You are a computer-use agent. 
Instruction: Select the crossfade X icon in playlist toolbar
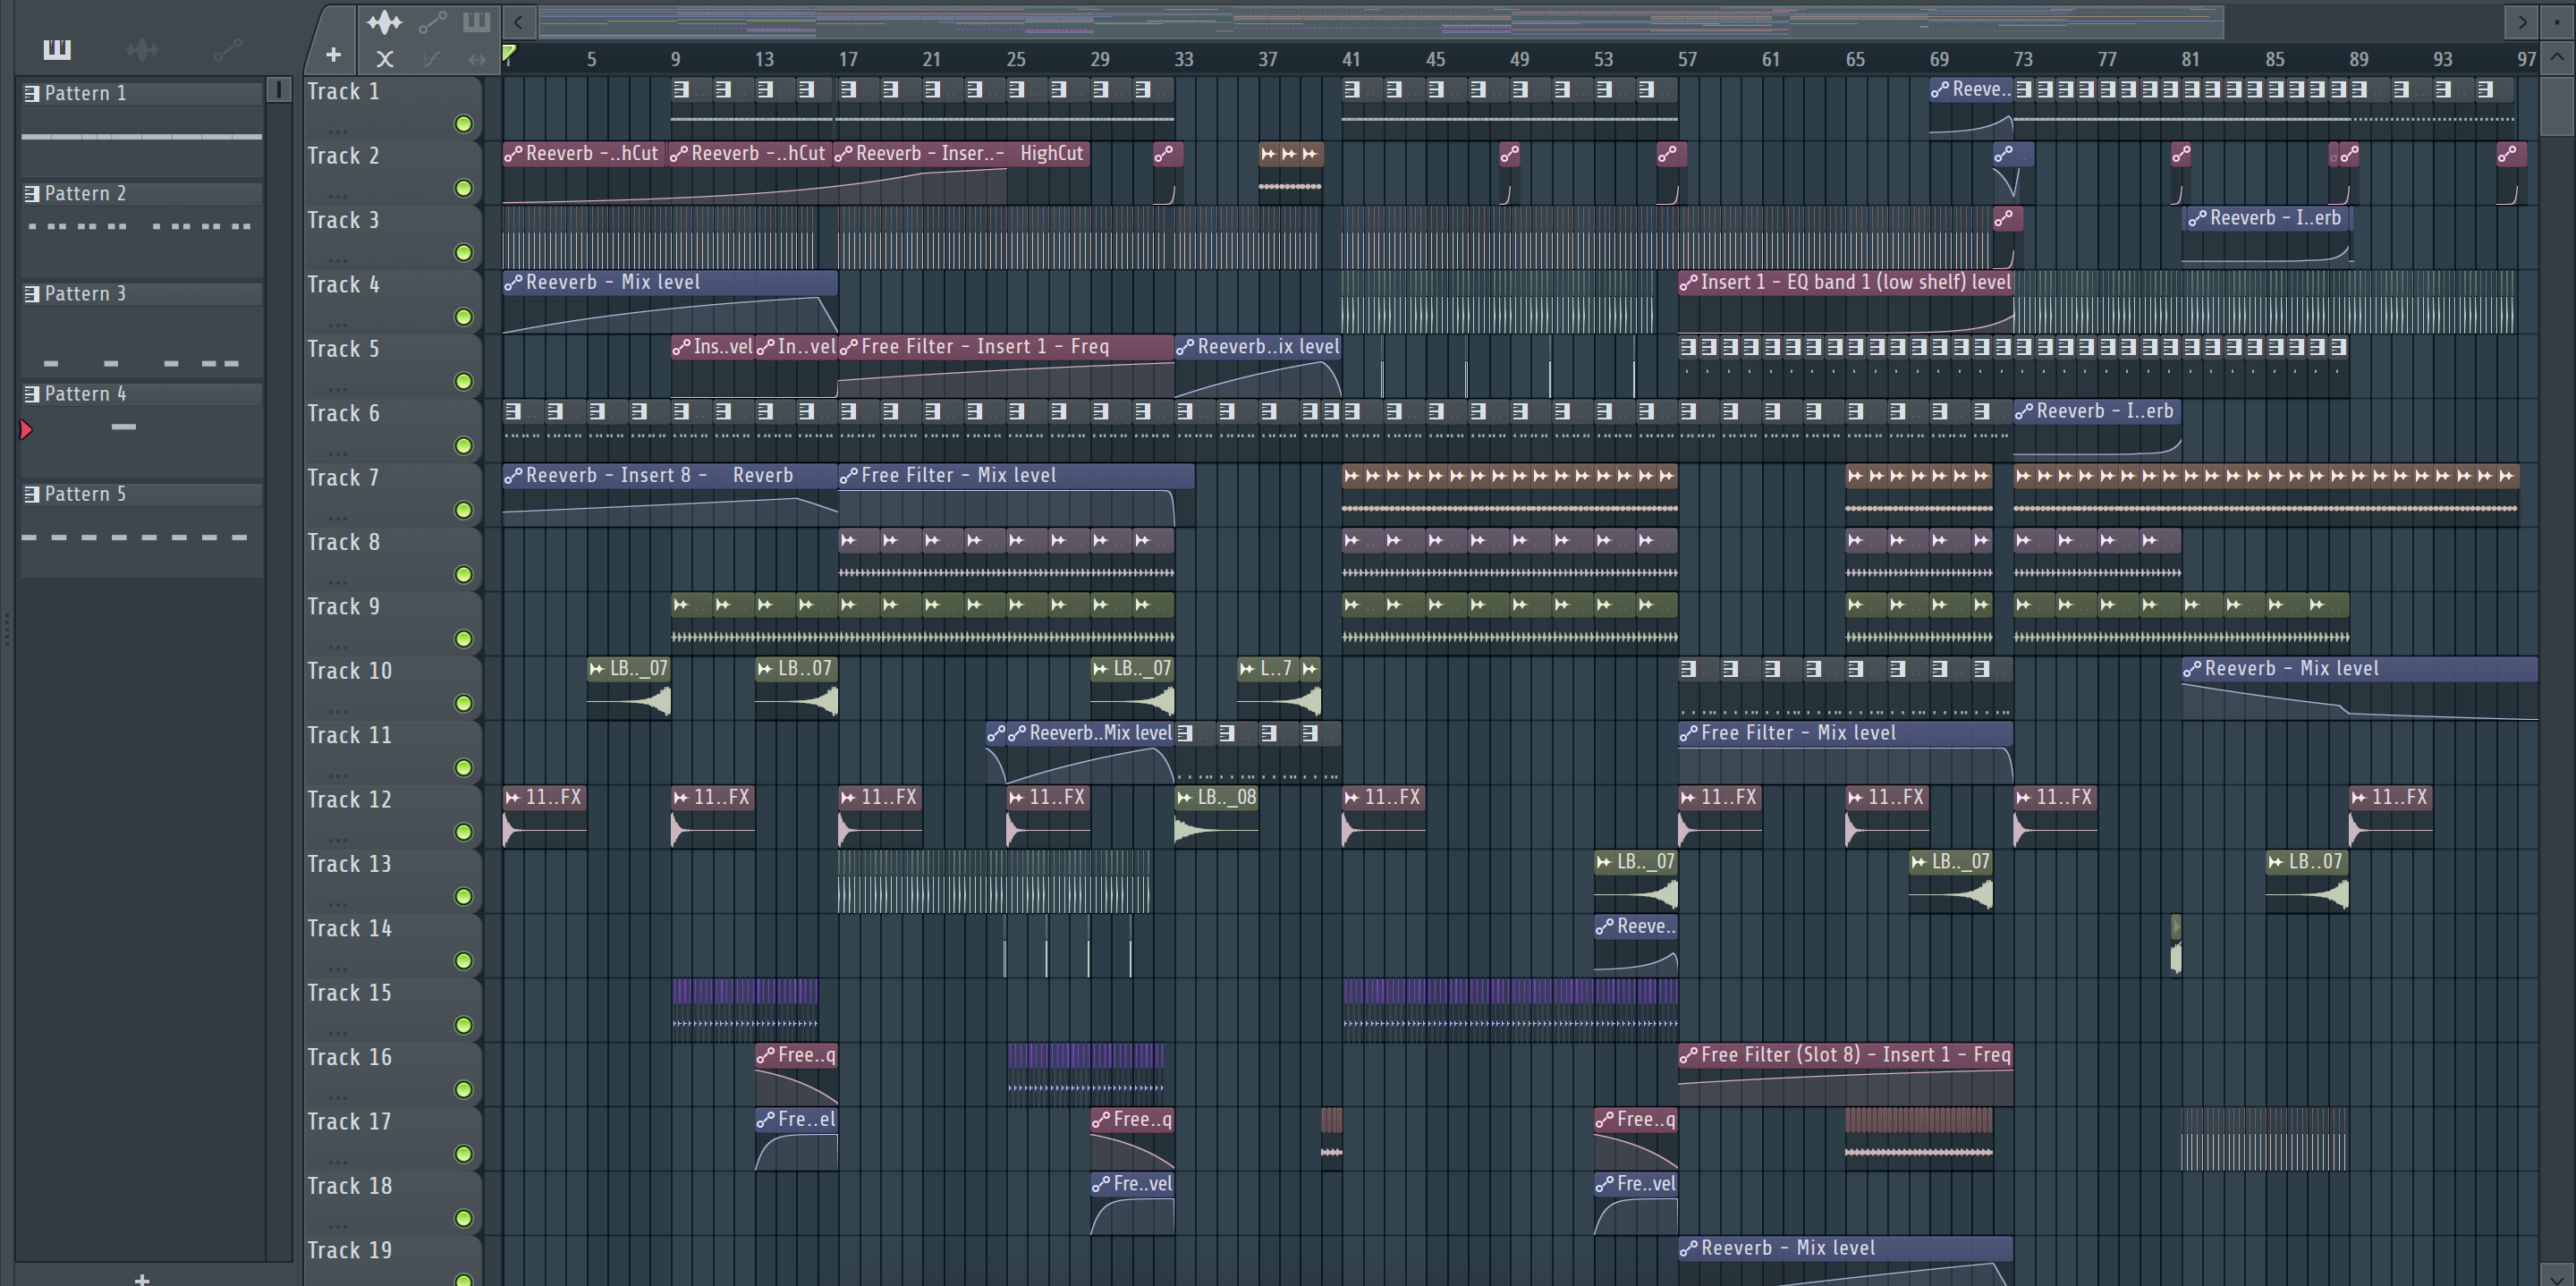(384, 59)
